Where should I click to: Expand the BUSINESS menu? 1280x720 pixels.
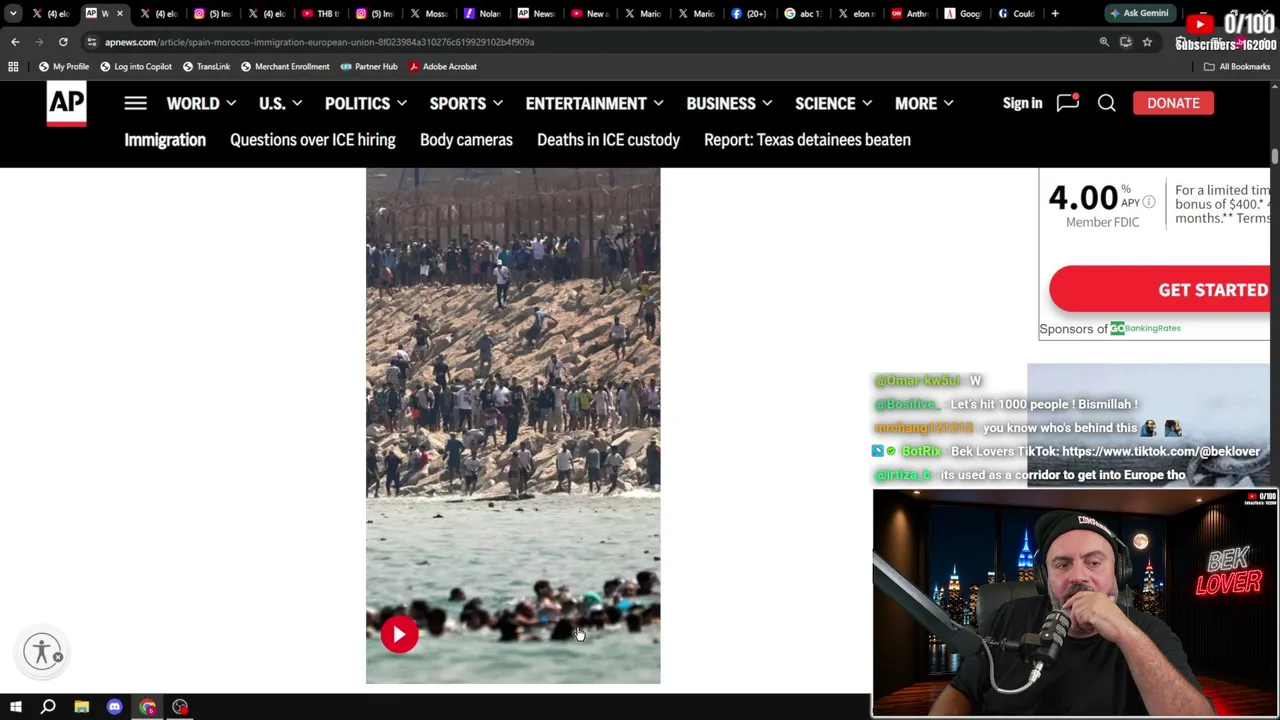[x=729, y=103]
